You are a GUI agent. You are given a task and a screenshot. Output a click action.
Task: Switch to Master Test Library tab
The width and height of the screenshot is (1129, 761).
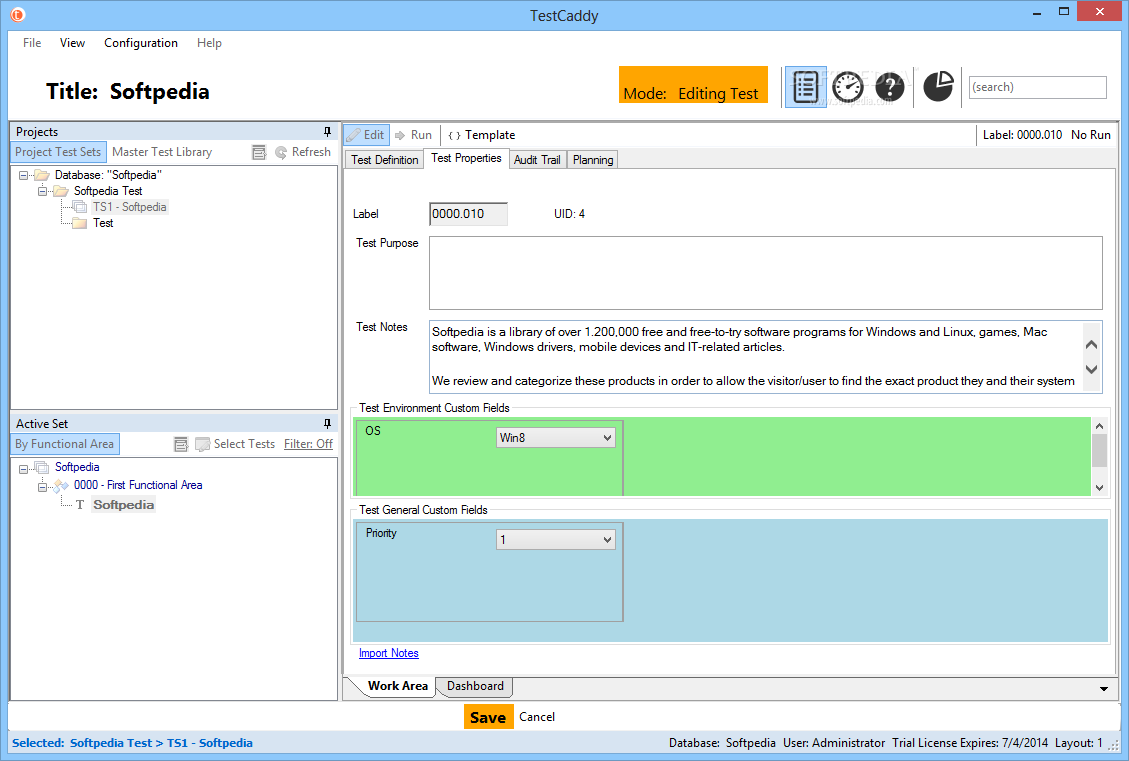tap(162, 152)
